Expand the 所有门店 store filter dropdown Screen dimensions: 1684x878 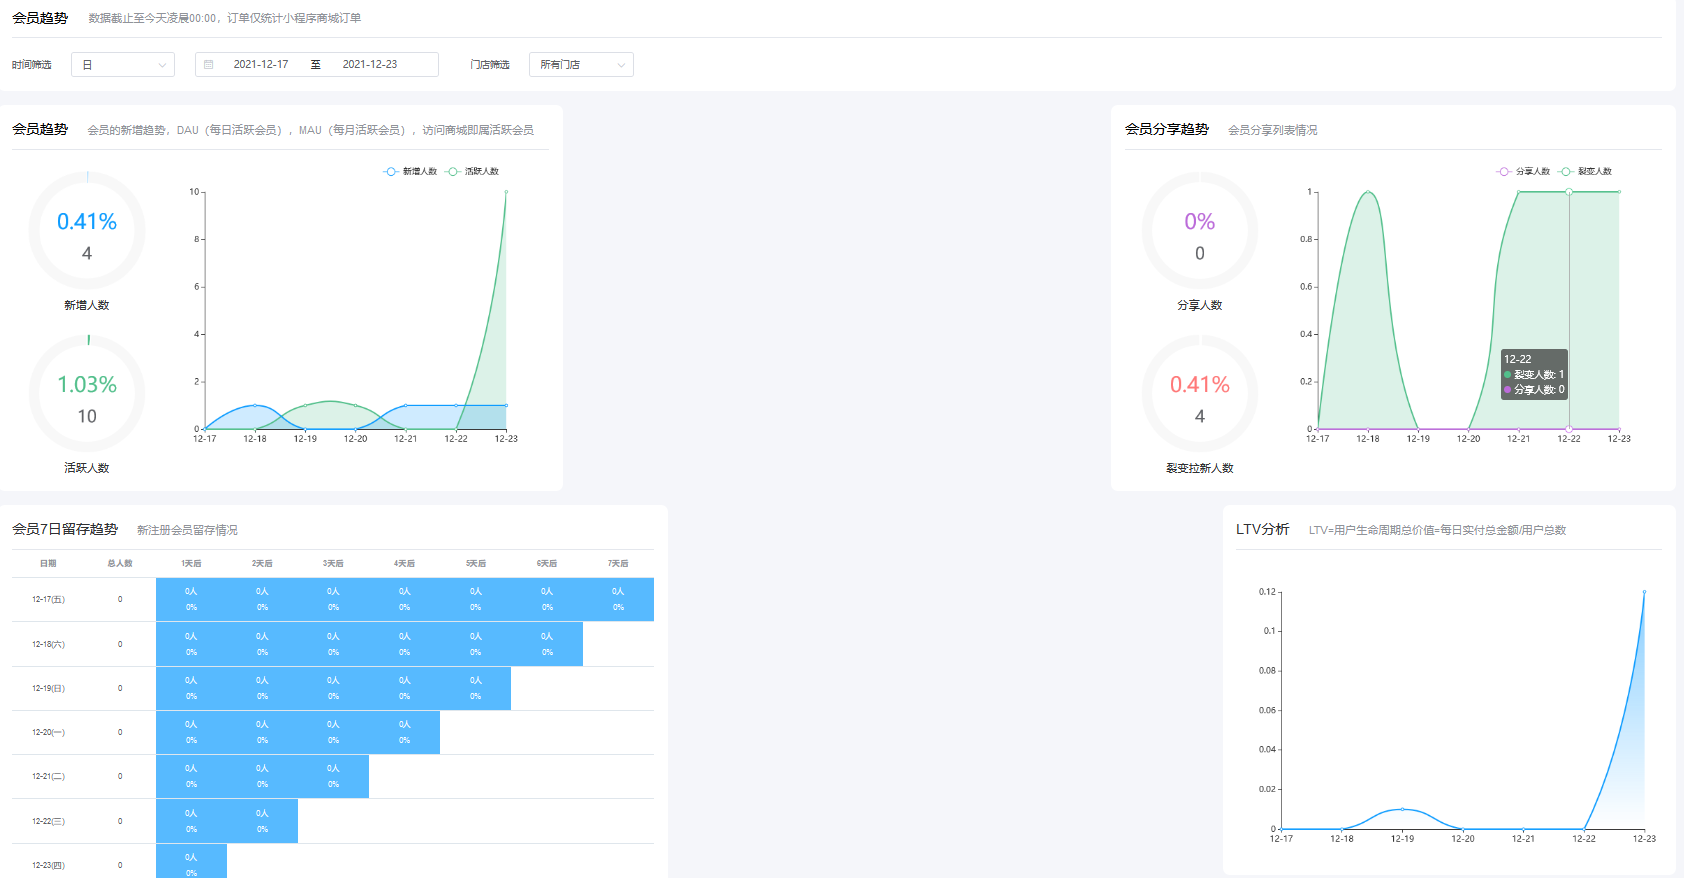pyautogui.click(x=580, y=65)
